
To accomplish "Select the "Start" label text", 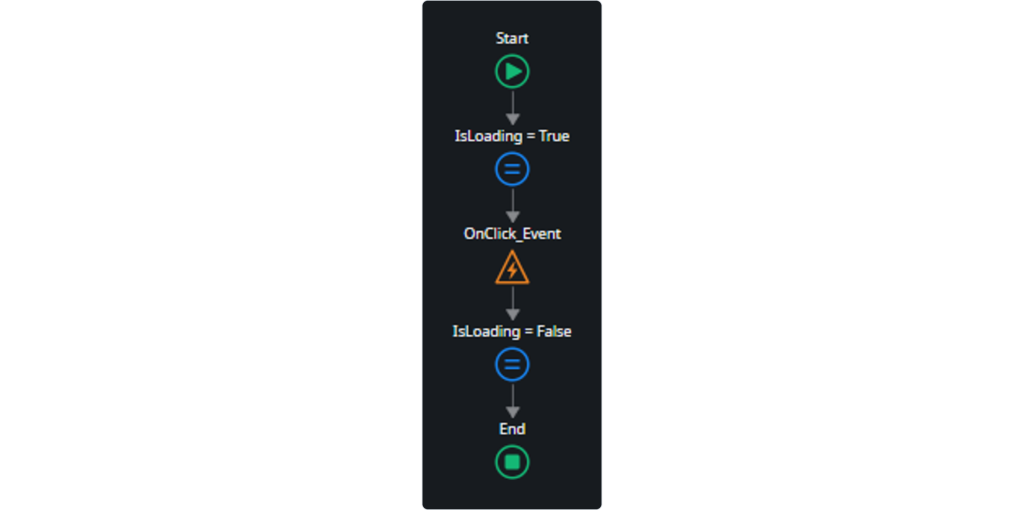I will (x=512, y=39).
